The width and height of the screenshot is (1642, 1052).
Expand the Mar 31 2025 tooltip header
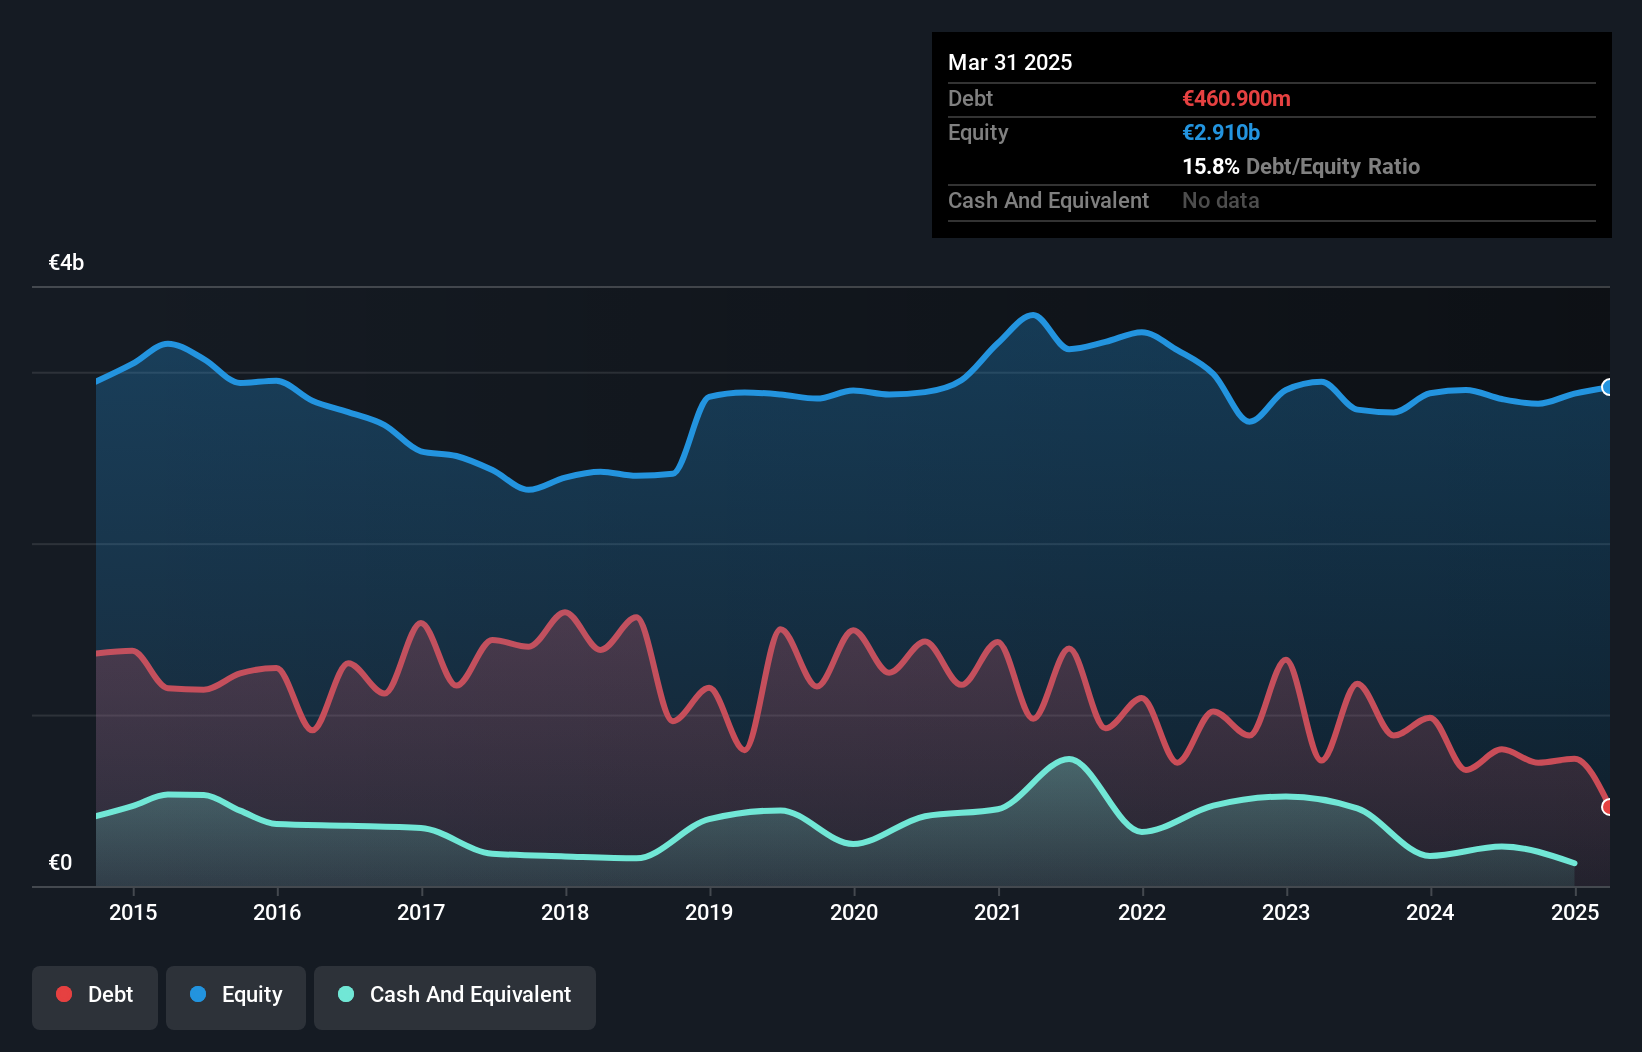point(1010,62)
